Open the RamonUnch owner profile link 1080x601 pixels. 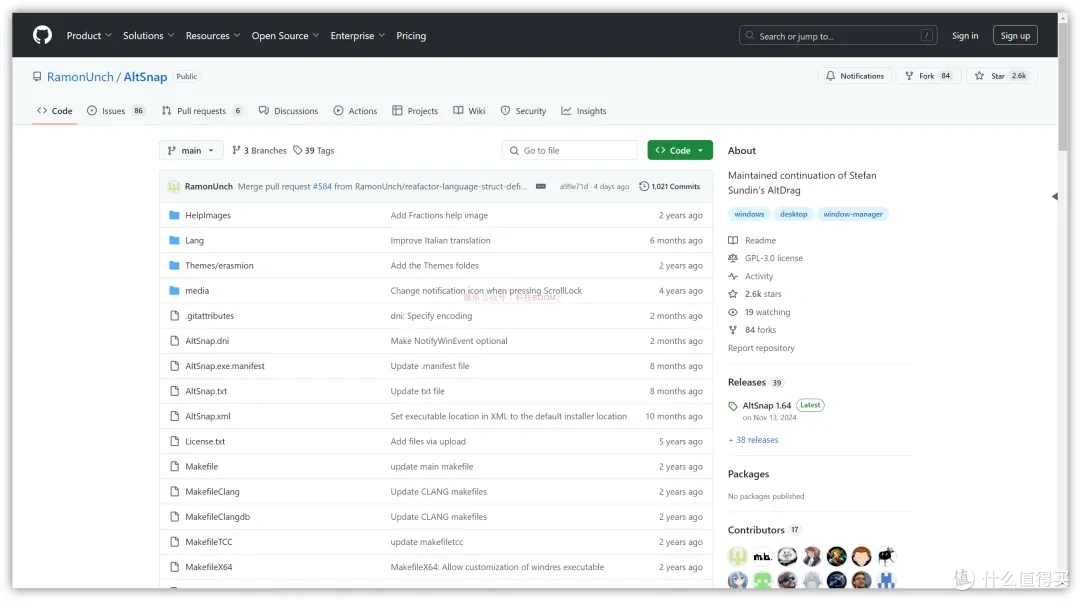(80, 76)
